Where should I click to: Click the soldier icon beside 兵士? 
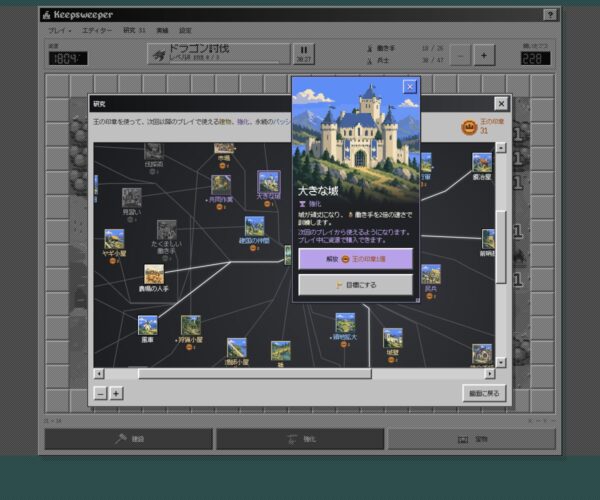(370, 60)
